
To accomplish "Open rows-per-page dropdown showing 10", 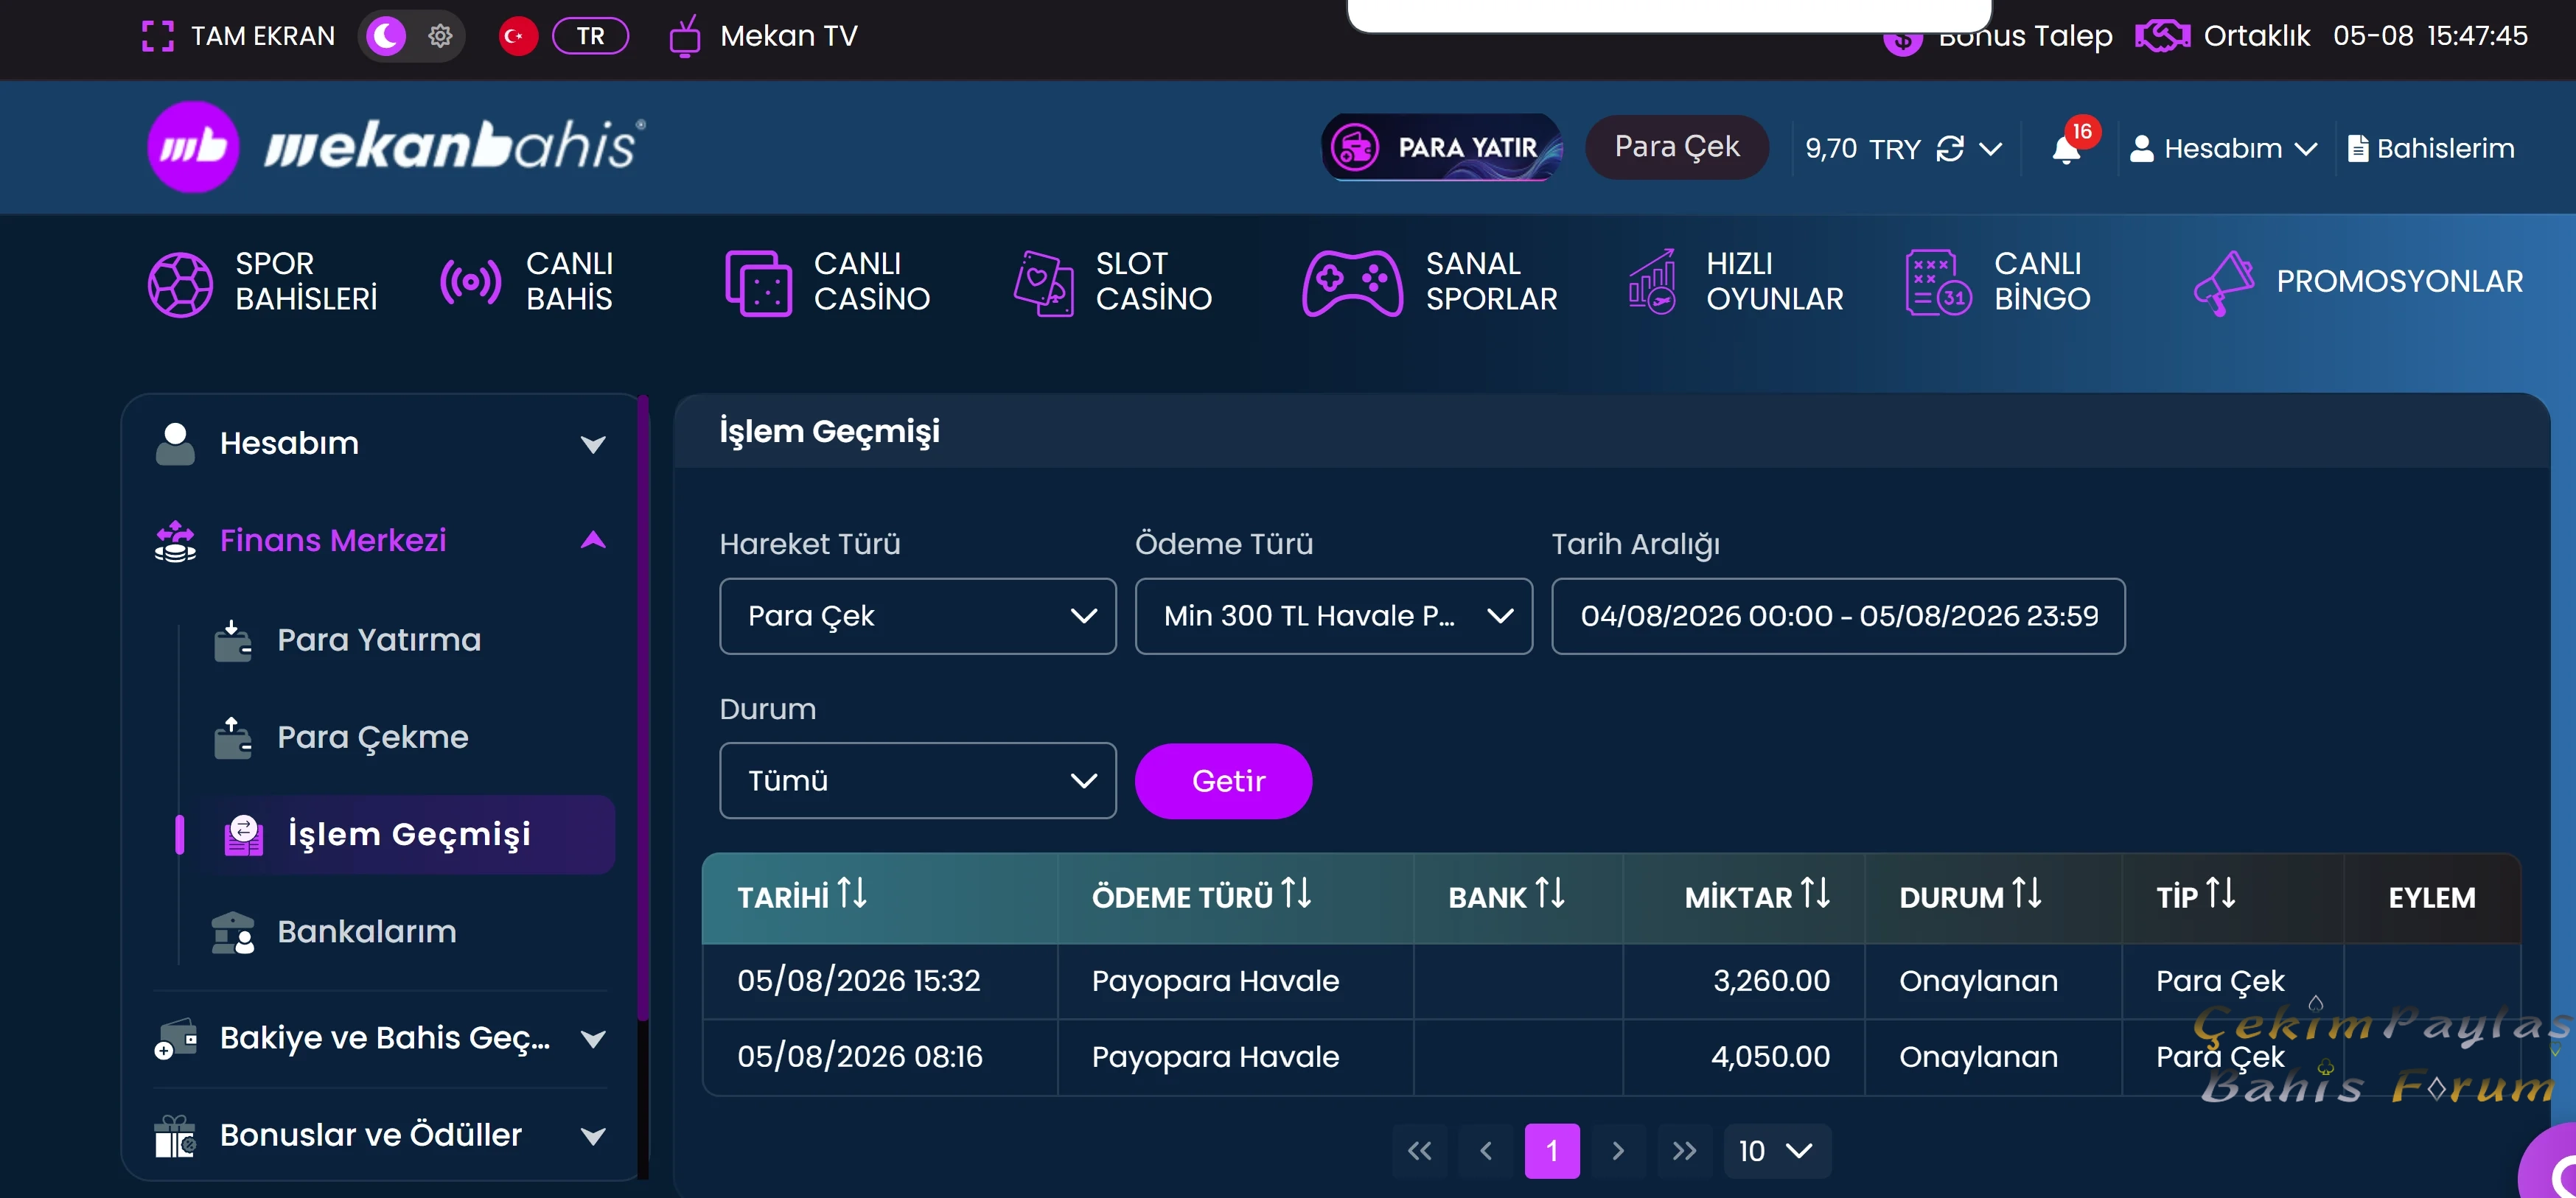I will [x=1777, y=1151].
